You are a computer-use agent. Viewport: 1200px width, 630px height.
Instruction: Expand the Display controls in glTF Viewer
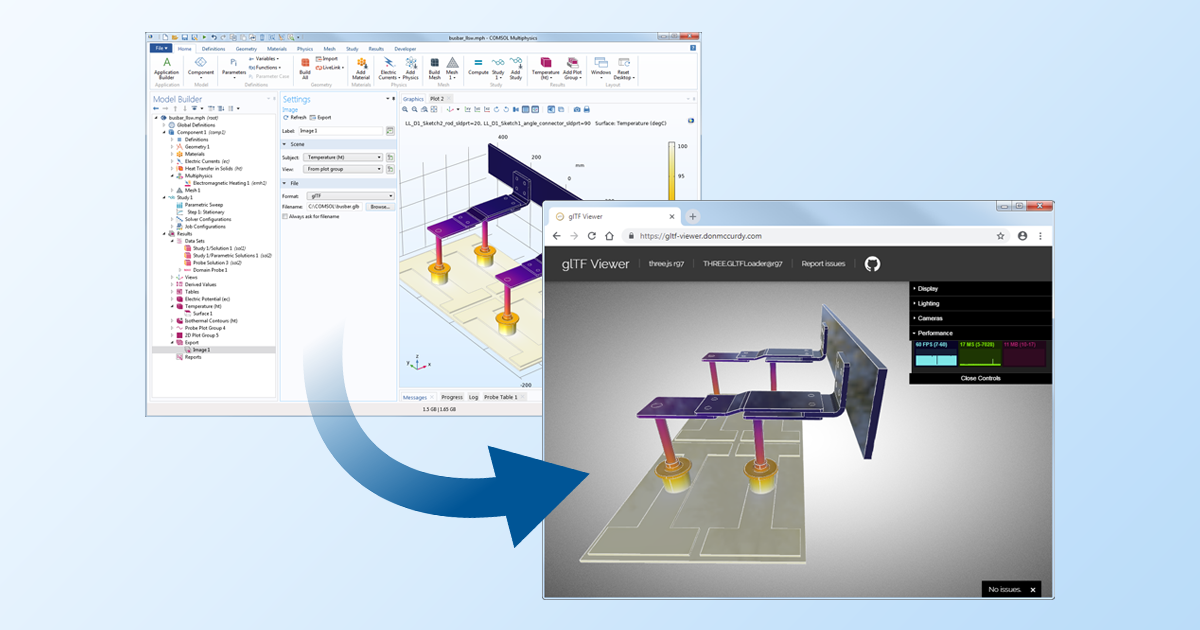tap(980, 289)
